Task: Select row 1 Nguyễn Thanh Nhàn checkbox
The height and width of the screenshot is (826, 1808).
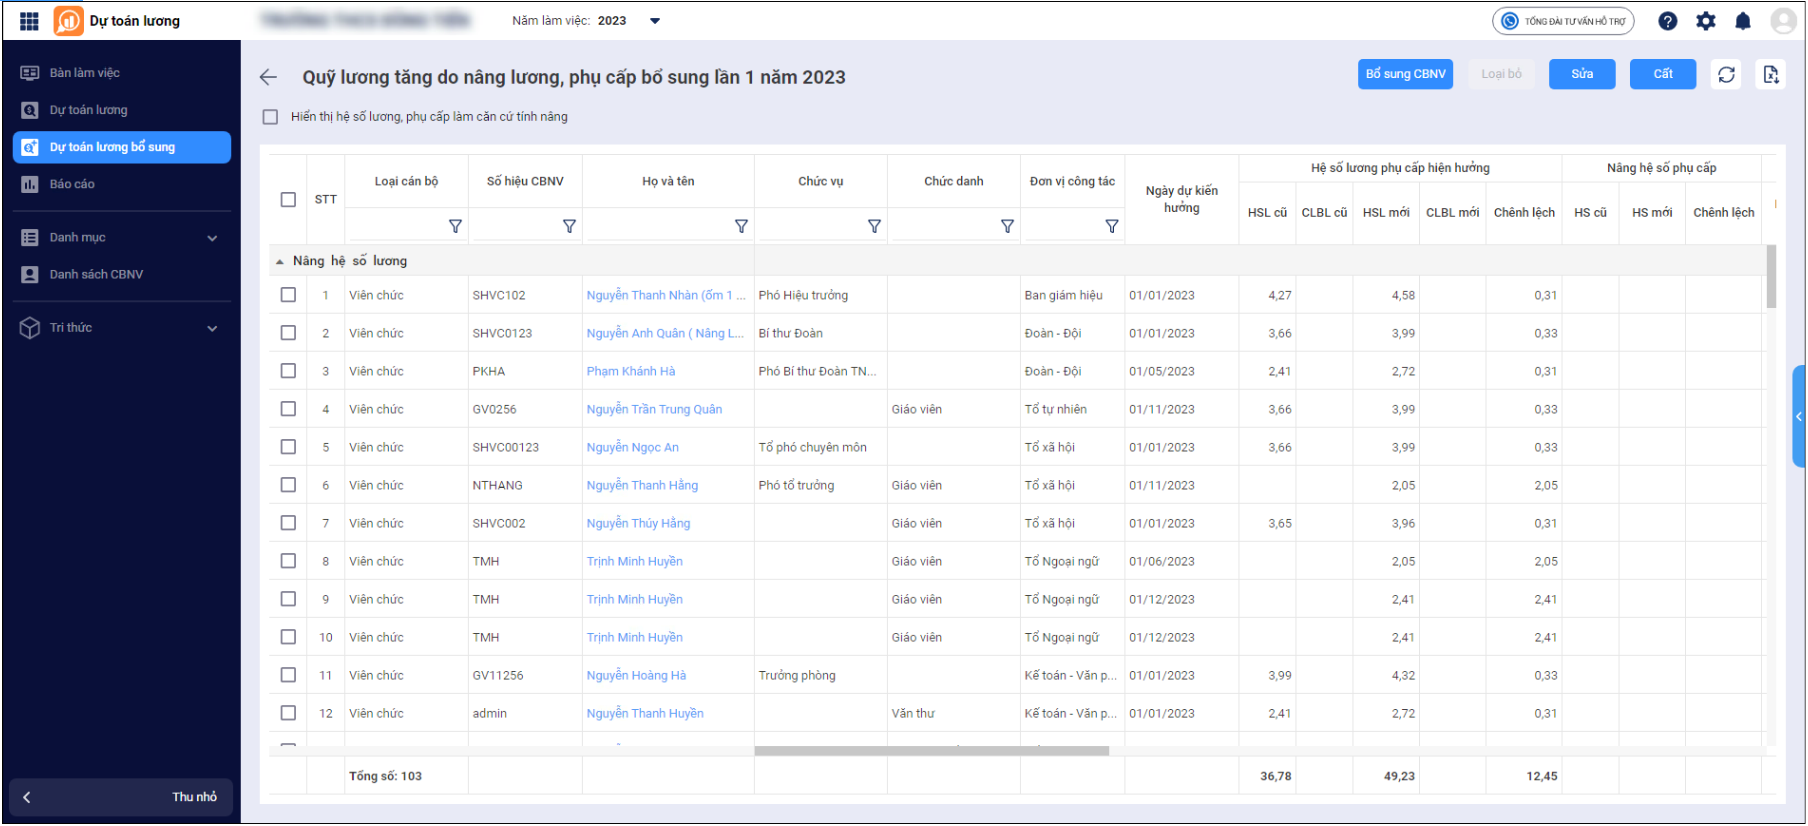Action: coord(288,295)
